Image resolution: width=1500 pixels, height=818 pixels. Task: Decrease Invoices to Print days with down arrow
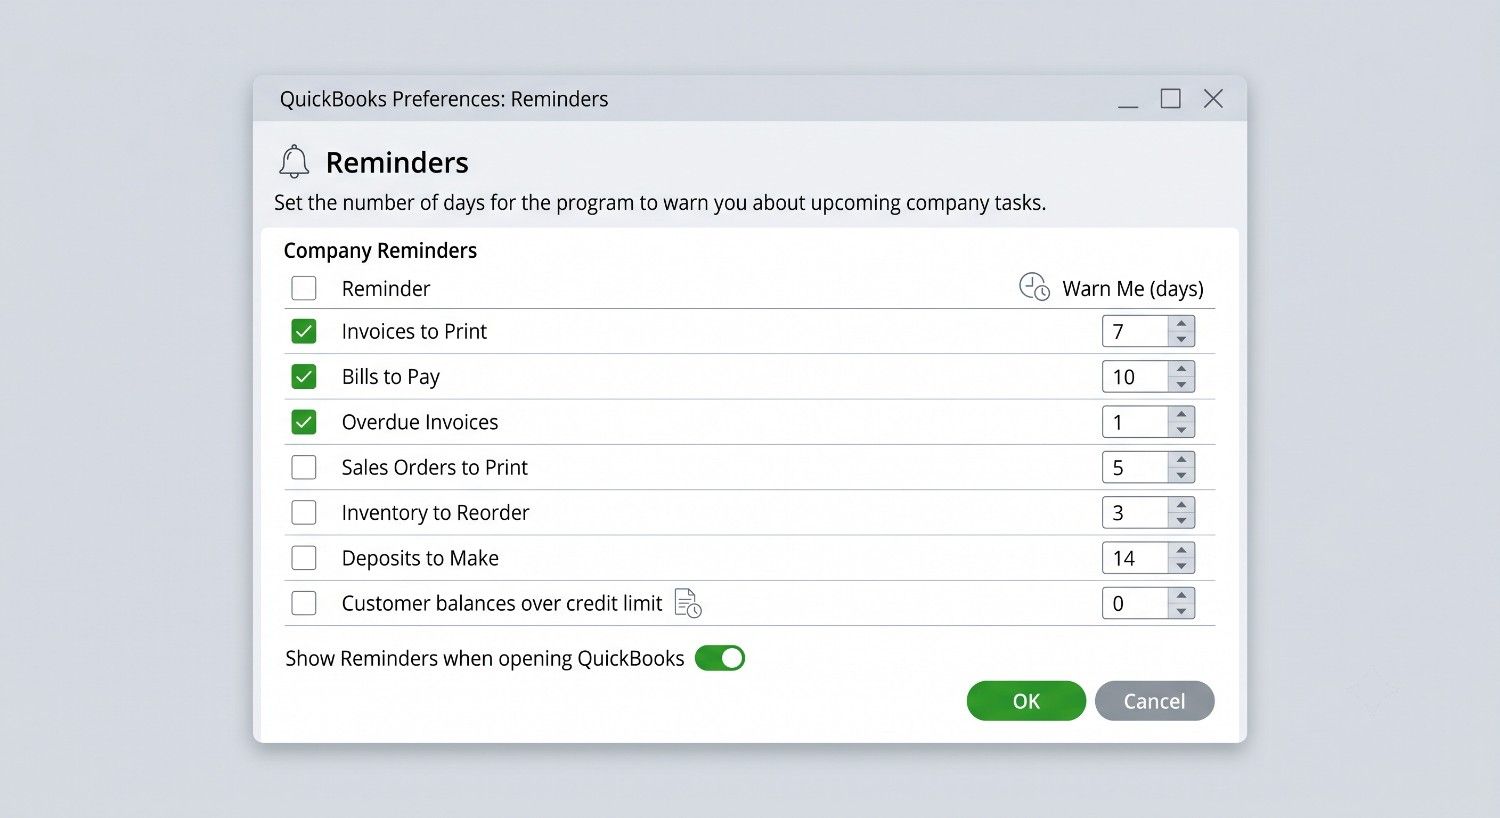pyautogui.click(x=1181, y=339)
